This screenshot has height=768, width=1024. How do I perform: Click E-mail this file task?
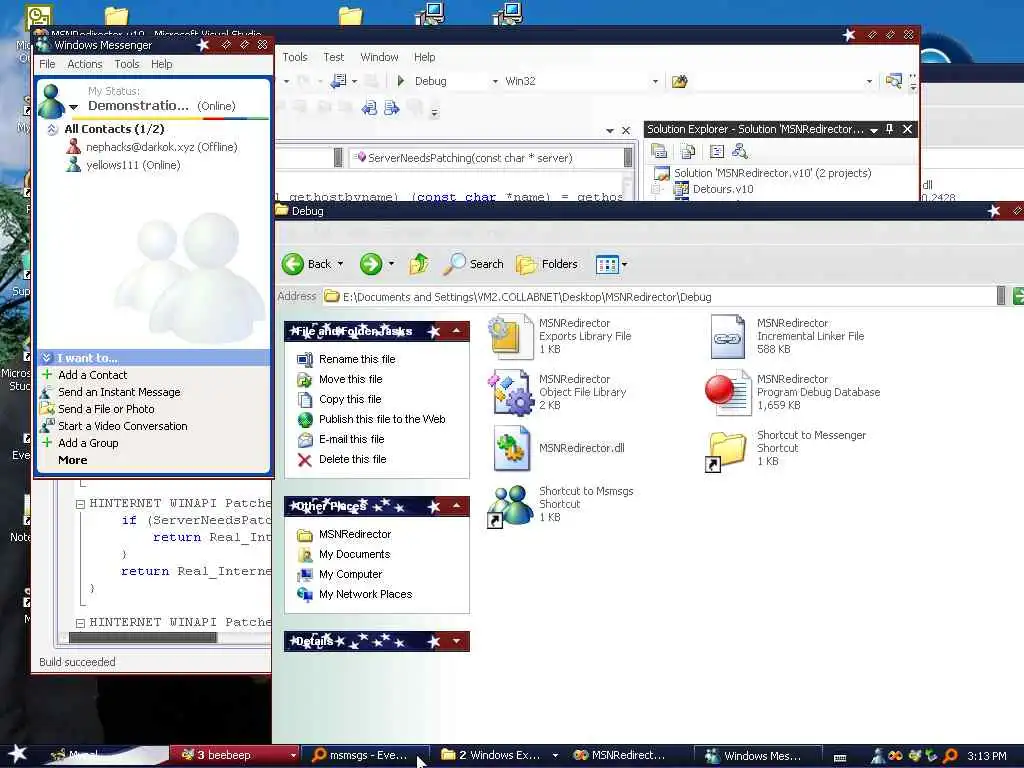[x=351, y=440]
